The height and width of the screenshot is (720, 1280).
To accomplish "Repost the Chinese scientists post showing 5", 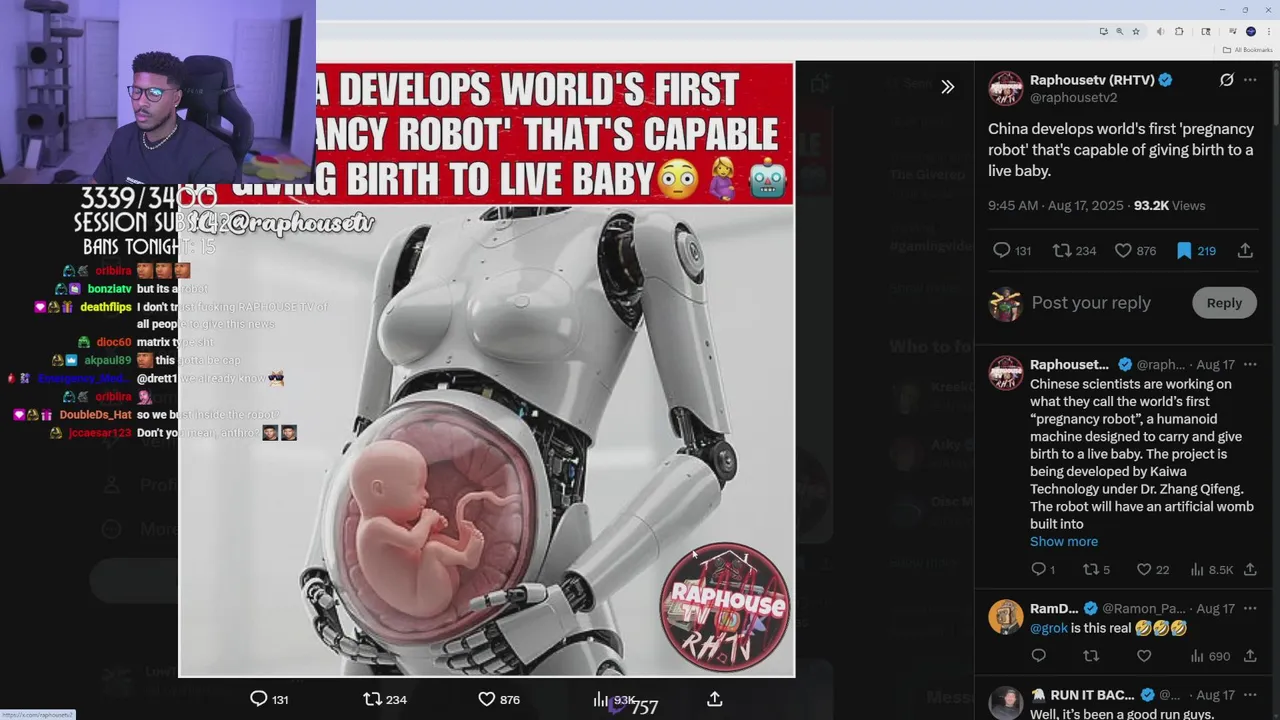I will [x=1096, y=570].
